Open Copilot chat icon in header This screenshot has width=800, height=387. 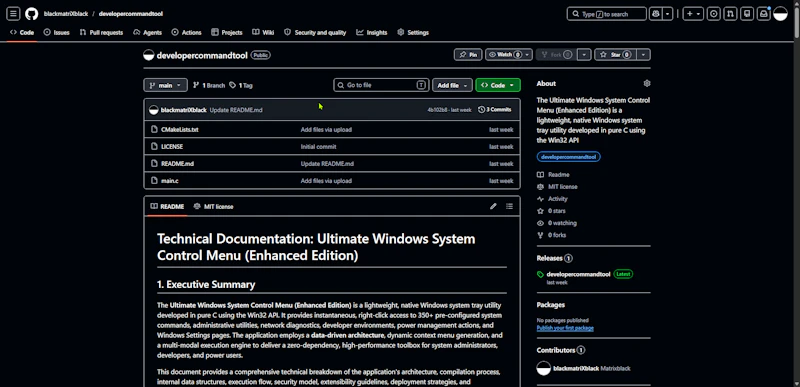tap(655, 14)
